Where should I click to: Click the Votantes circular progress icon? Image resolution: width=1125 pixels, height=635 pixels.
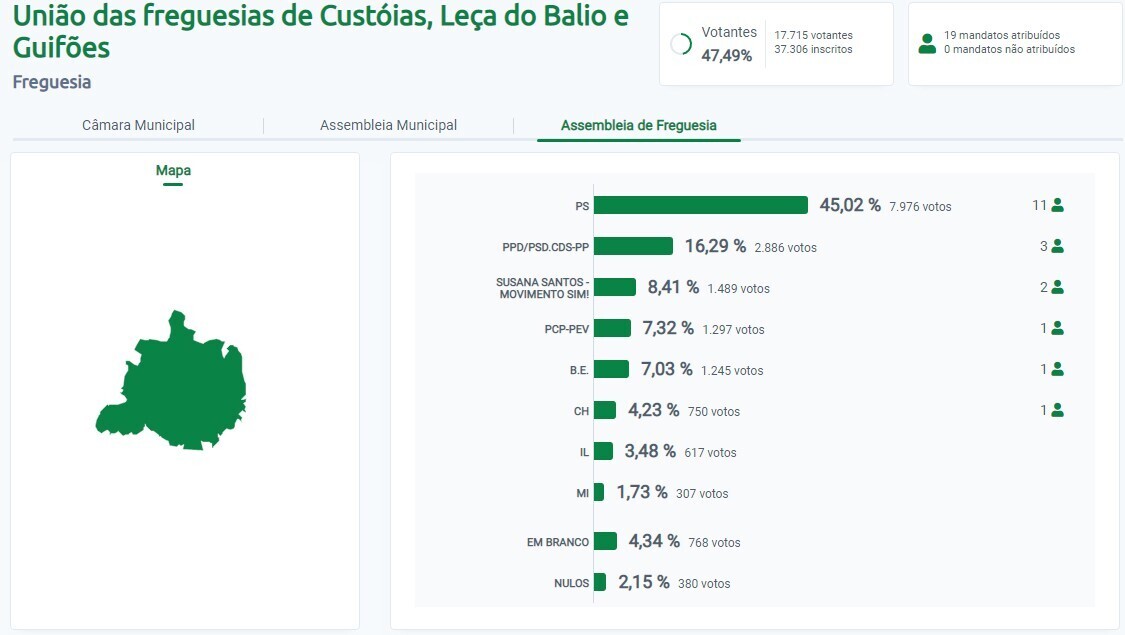coord(682,43)
